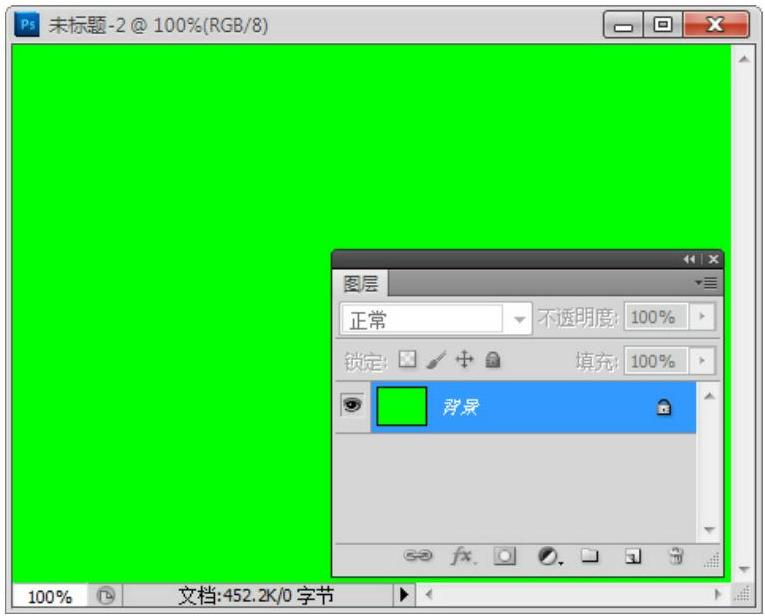
Task: Open the fx layer style menu
Action: tap(463, 556)
